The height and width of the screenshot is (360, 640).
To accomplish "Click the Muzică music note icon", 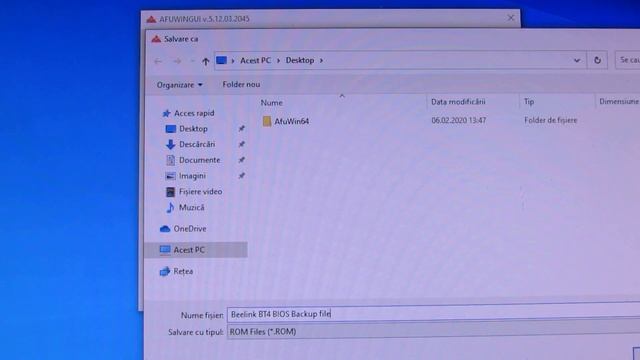I will pos(170,208).
